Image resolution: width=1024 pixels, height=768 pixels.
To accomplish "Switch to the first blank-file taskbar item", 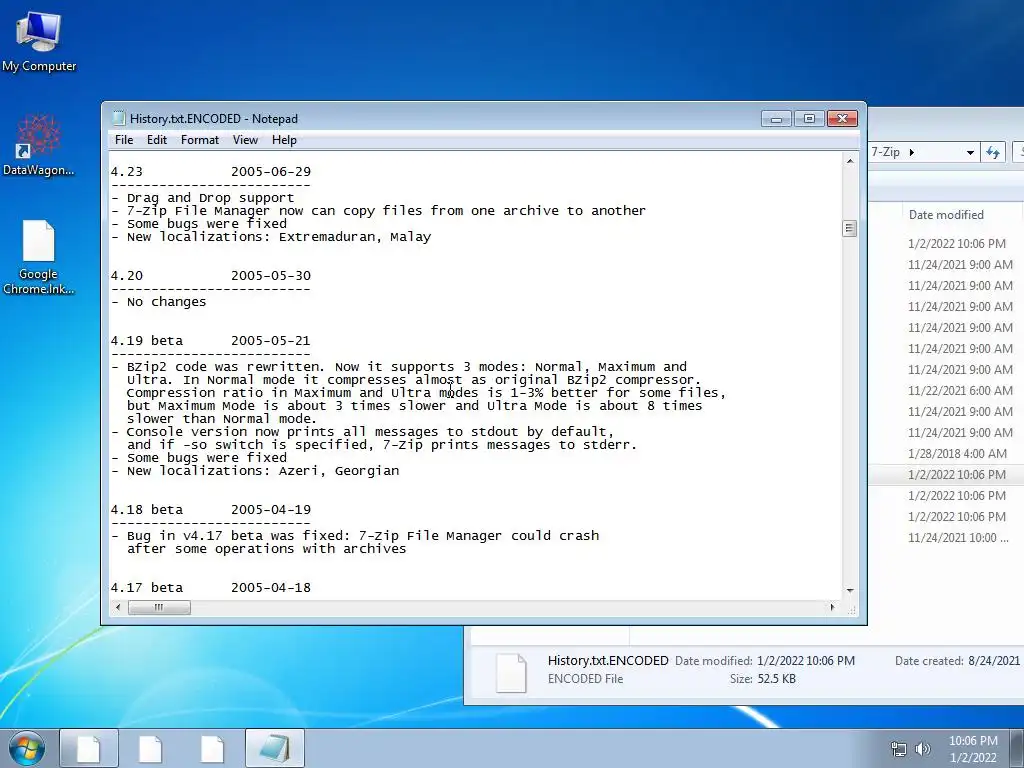I will (x=89, y=748).
